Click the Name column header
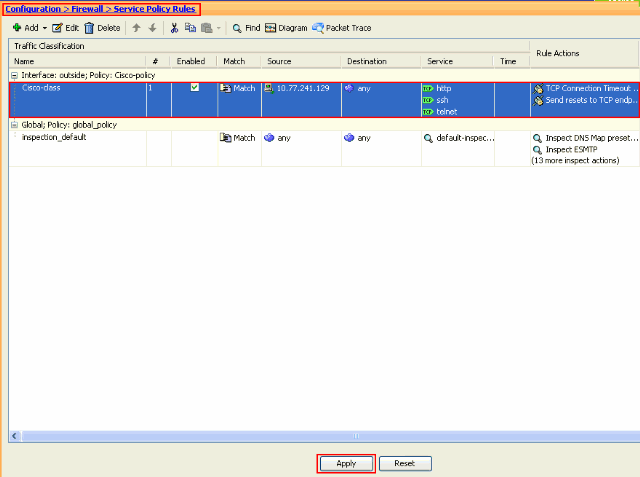Screen dimensions: 640x477 click(77, 61)
